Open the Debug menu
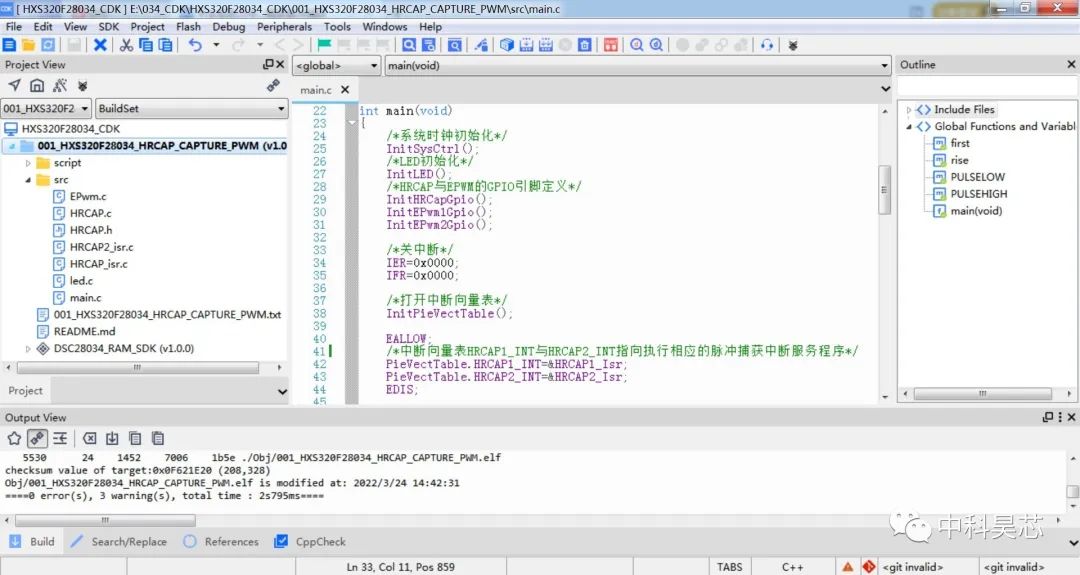 click(229, 27)
